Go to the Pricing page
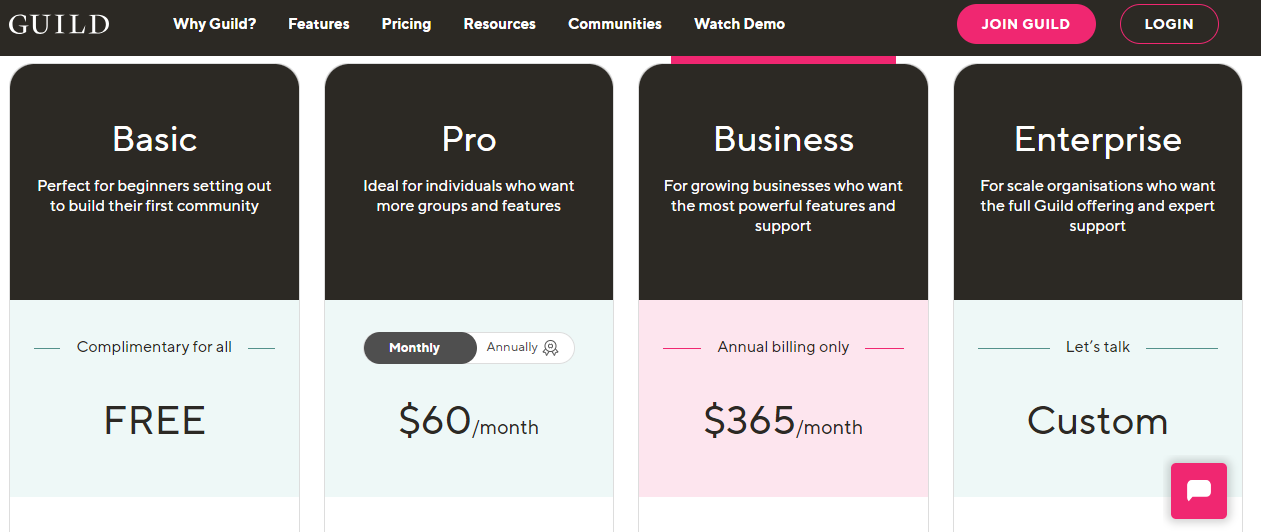Viewport: 1261px width, 532px height. pos(406,24)
